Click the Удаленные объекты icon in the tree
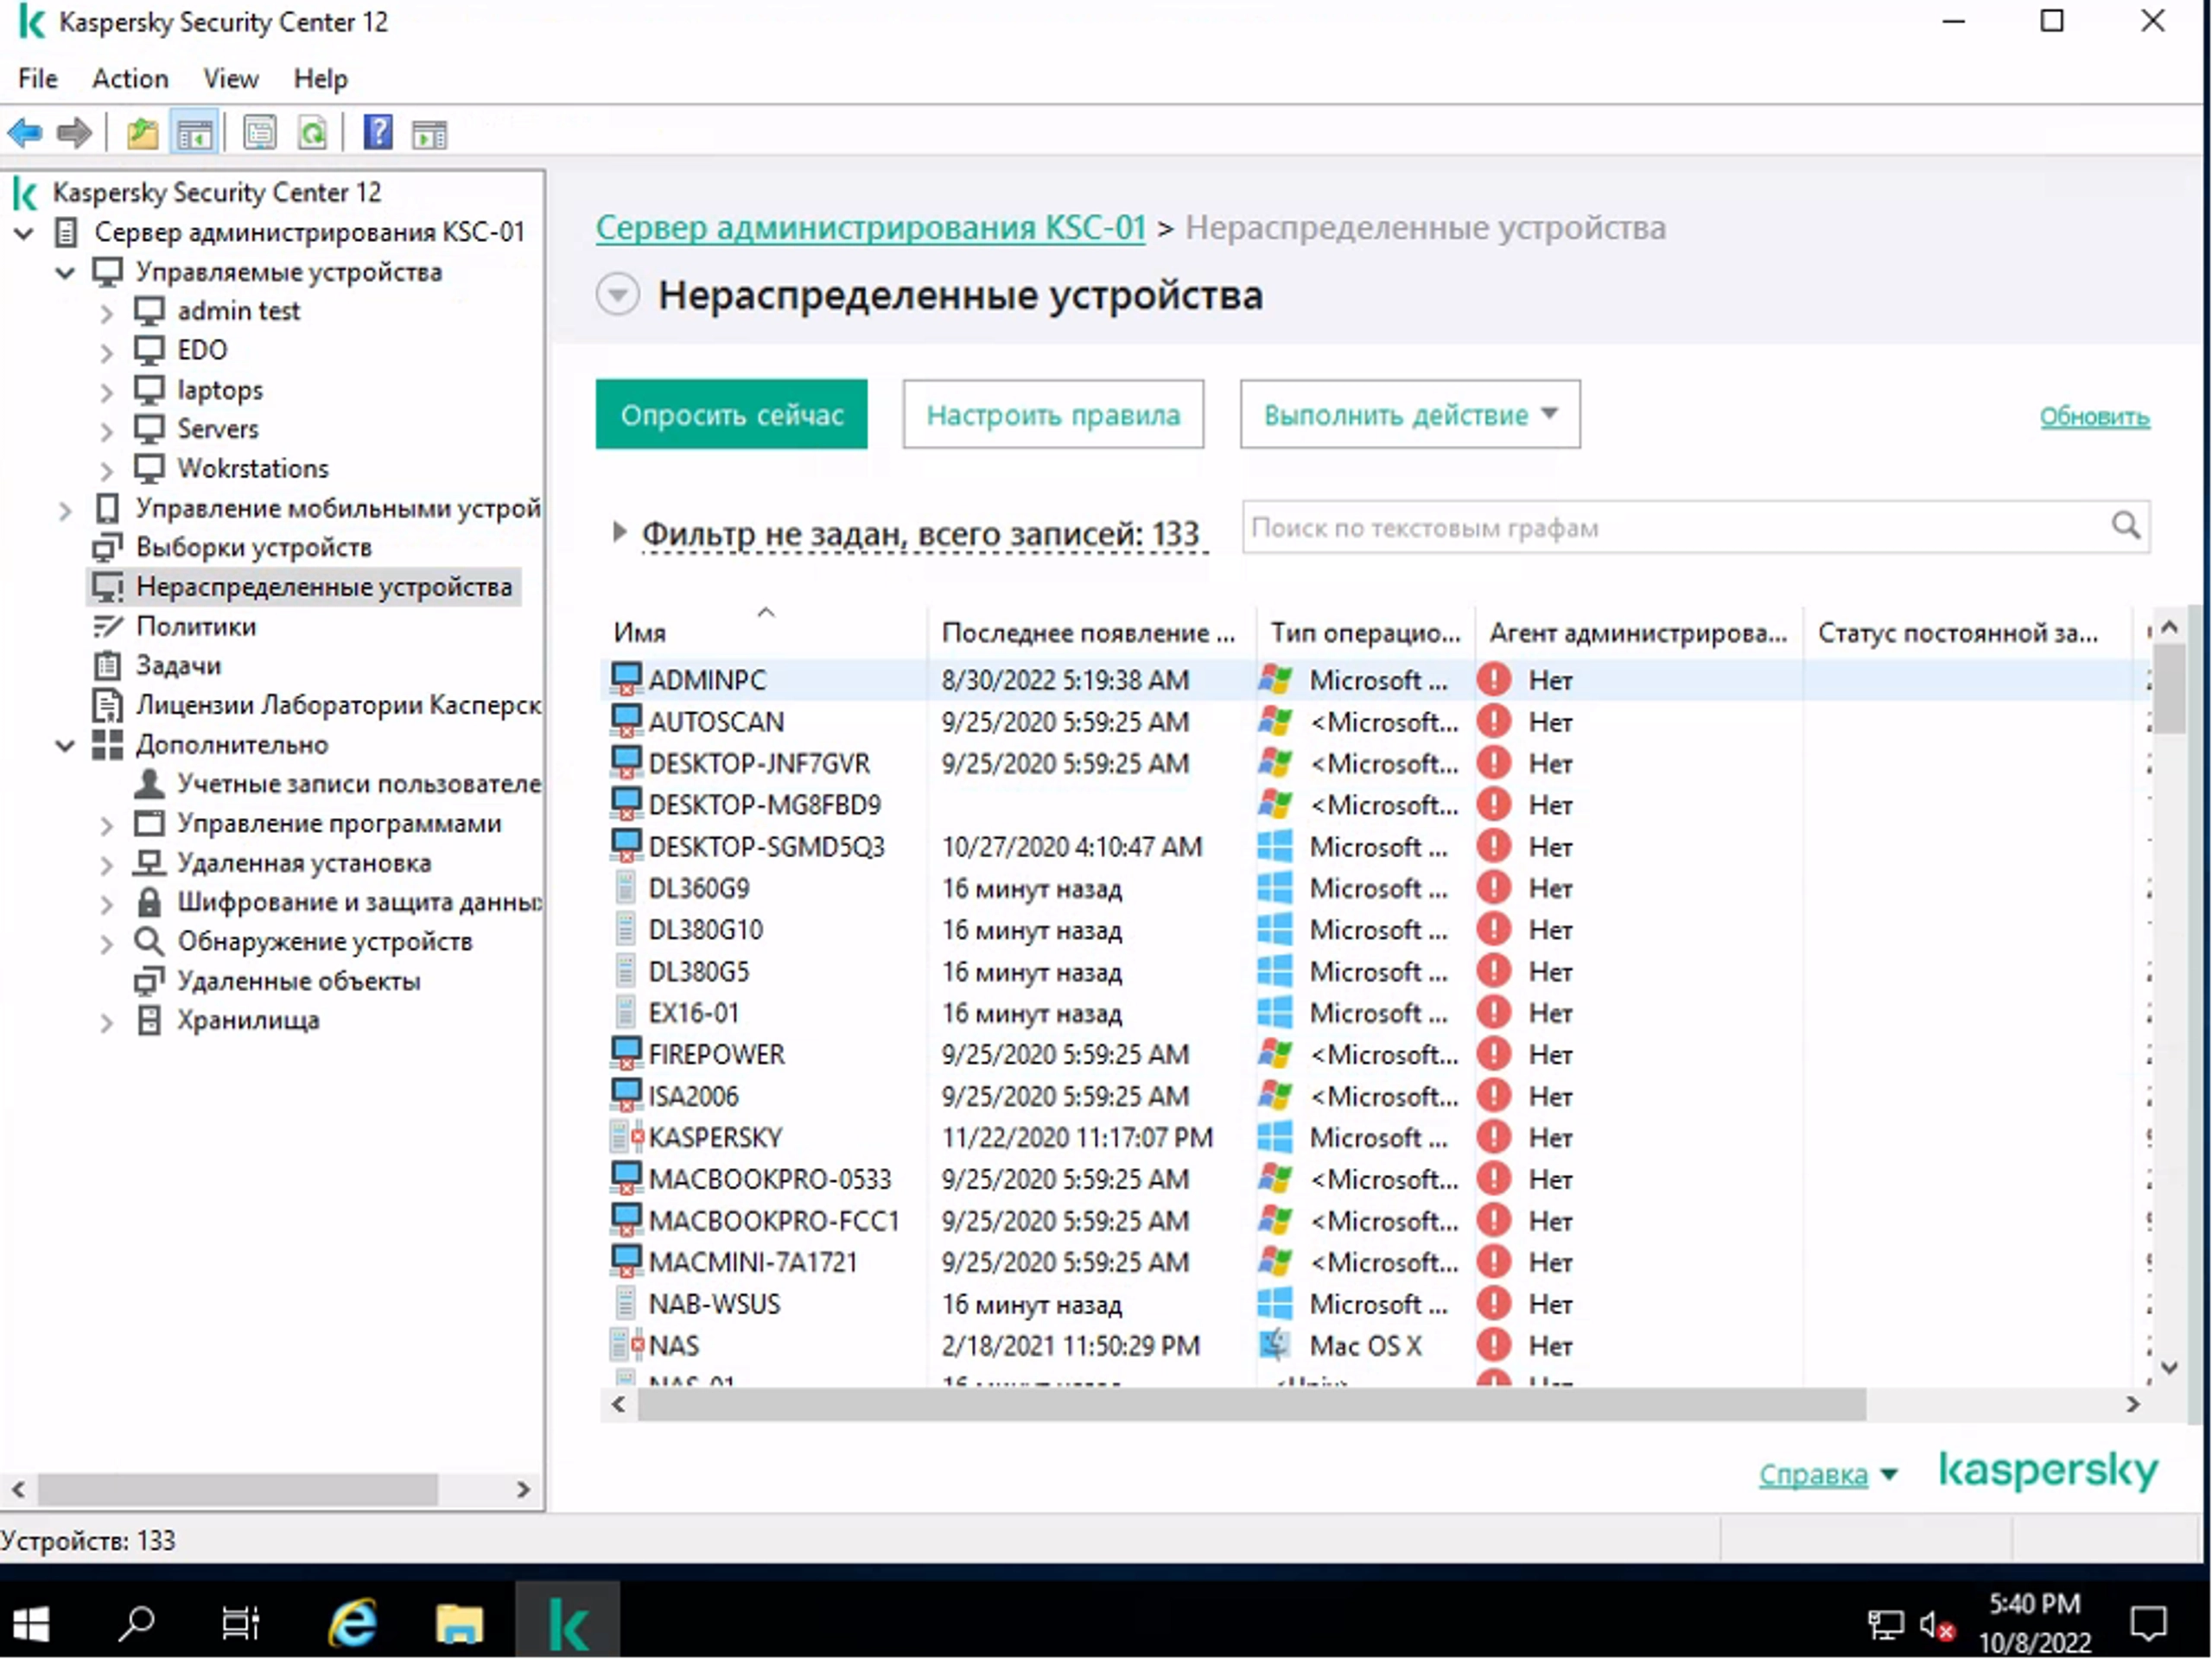The height and width of the screenshot is (1659, 2212). click(x=149, y=981)
